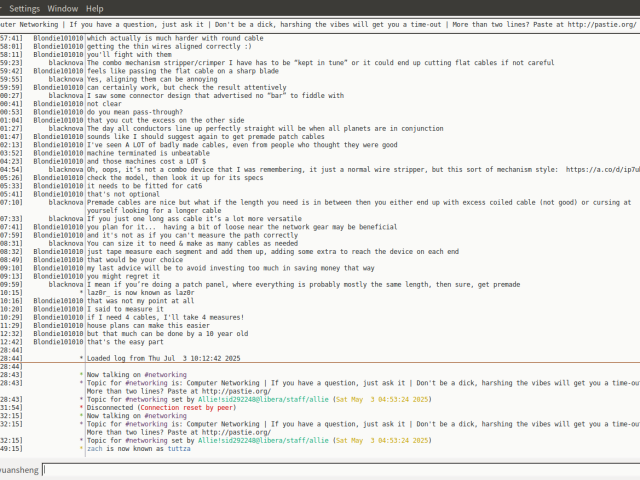
Task: Click message 'not clear' from Blondie101010
Action: (x=104, y=104)
